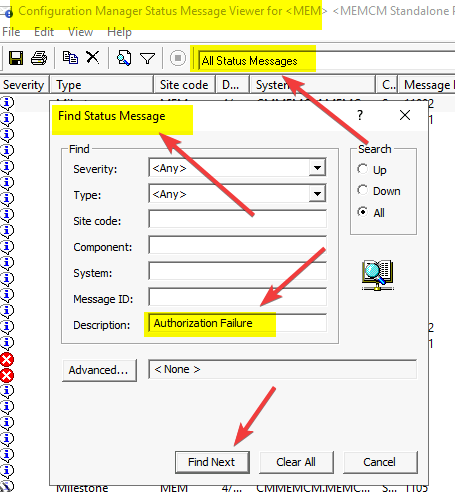
Task: Click the Cancel button
Action: (380, 462)
